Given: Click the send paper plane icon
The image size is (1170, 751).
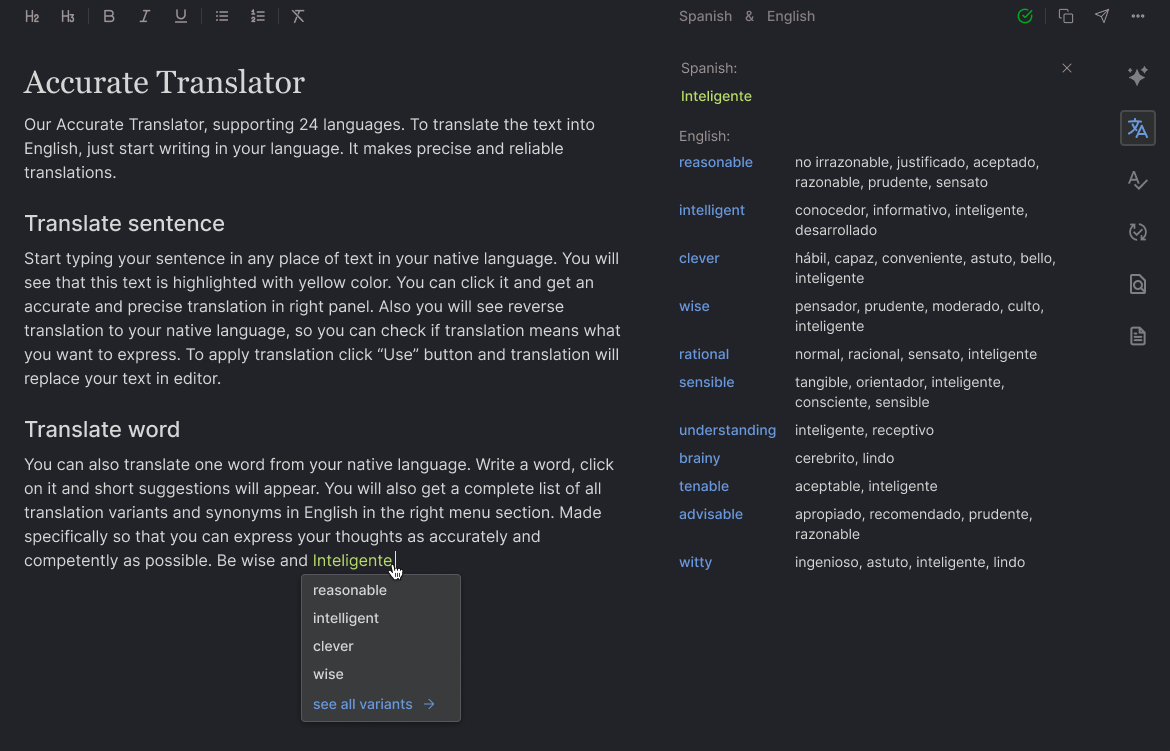Looking at the screenshot, I should pyautogui.click(x=1102, y=16).
